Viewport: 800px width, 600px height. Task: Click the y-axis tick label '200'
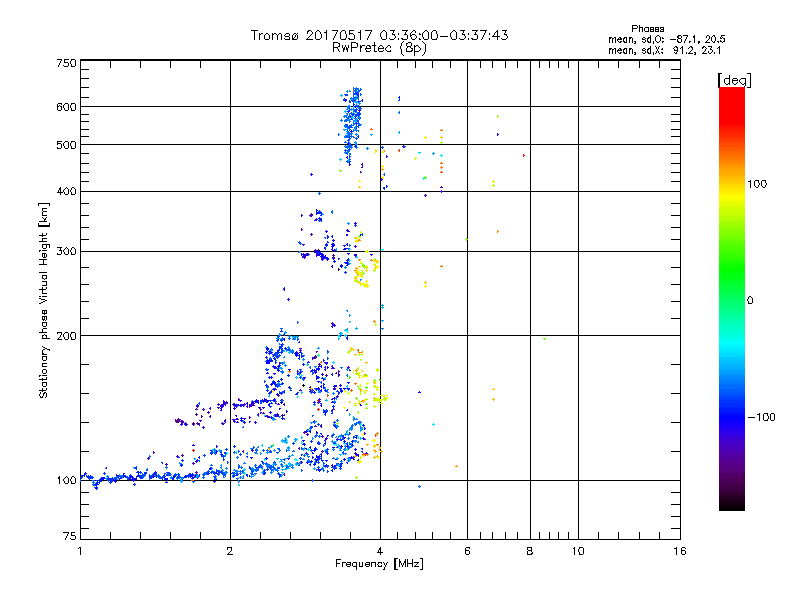(66, 336)
